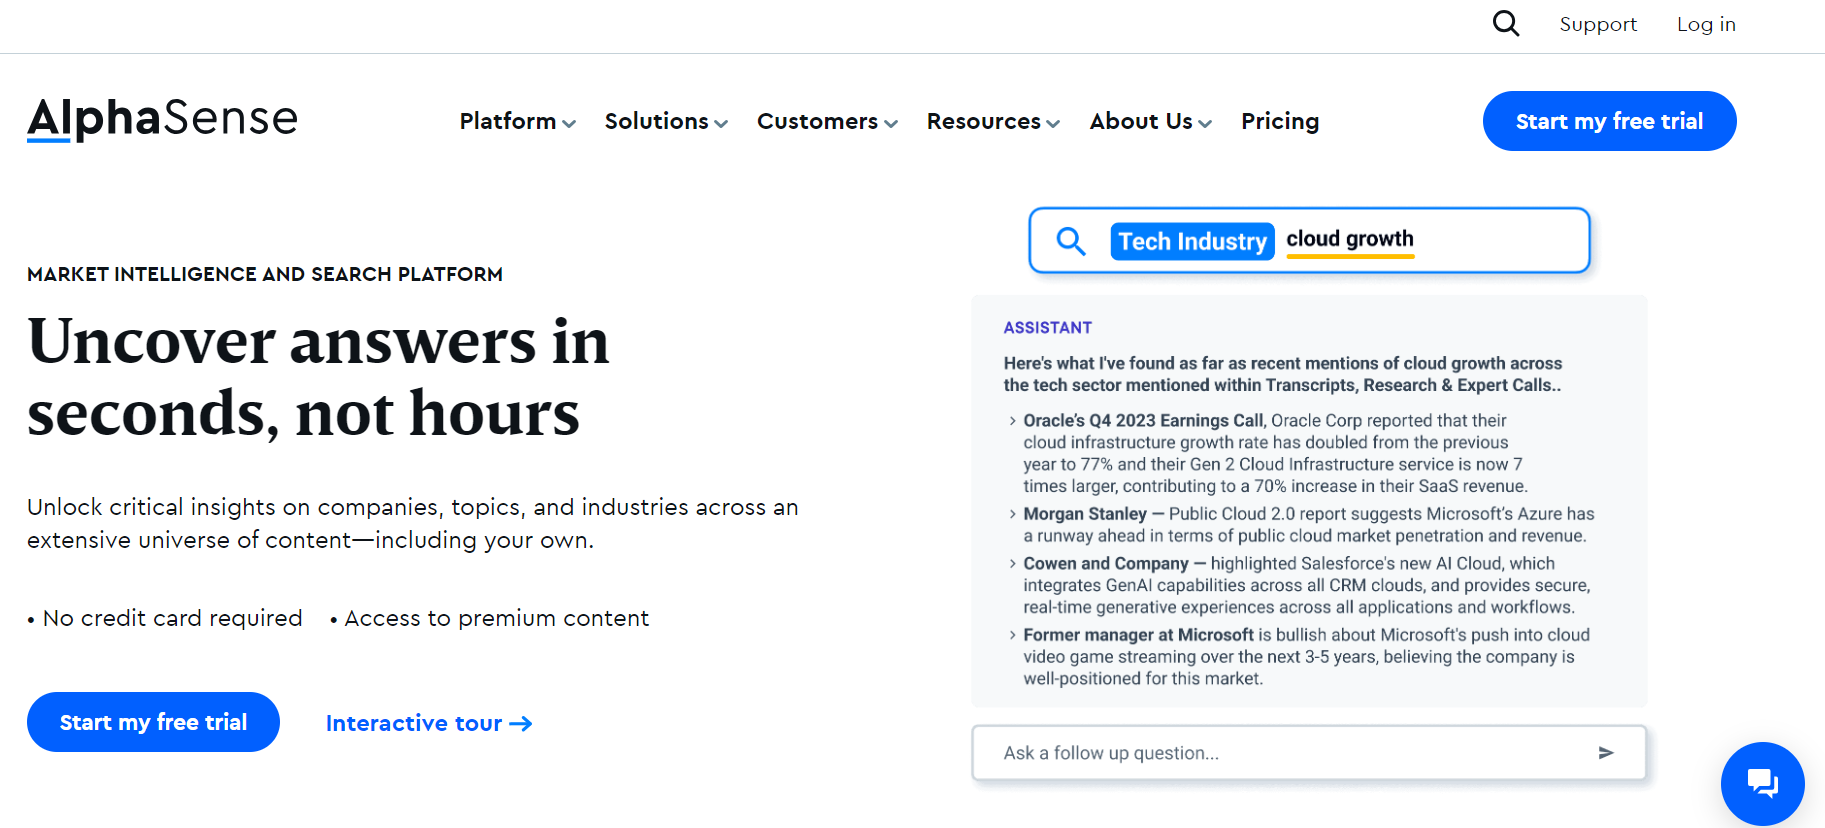Click the 'ASSISTANT' label

tap(1048, 328)
